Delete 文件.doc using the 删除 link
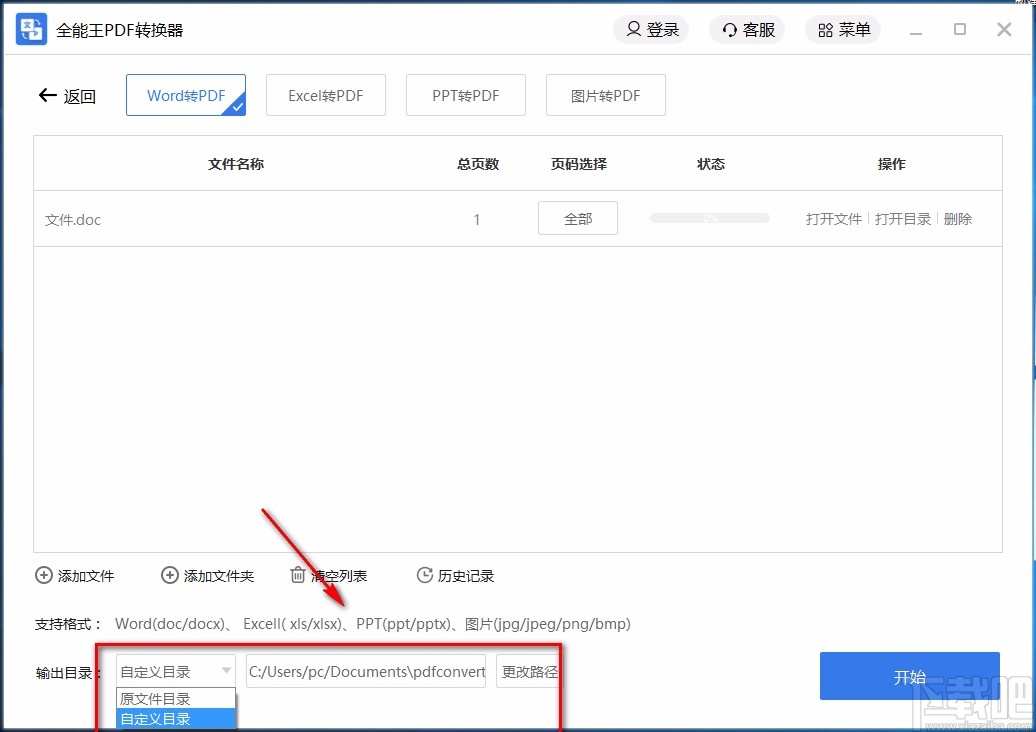The width and height of the screenshot is (1036, 732). [958, 218]
